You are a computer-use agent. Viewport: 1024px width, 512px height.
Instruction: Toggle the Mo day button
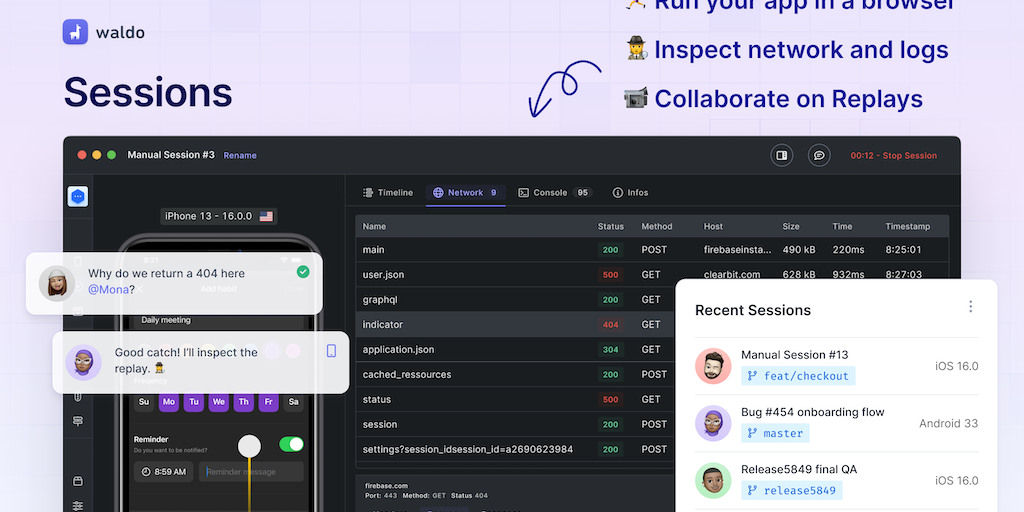click(x=168, y=402)
